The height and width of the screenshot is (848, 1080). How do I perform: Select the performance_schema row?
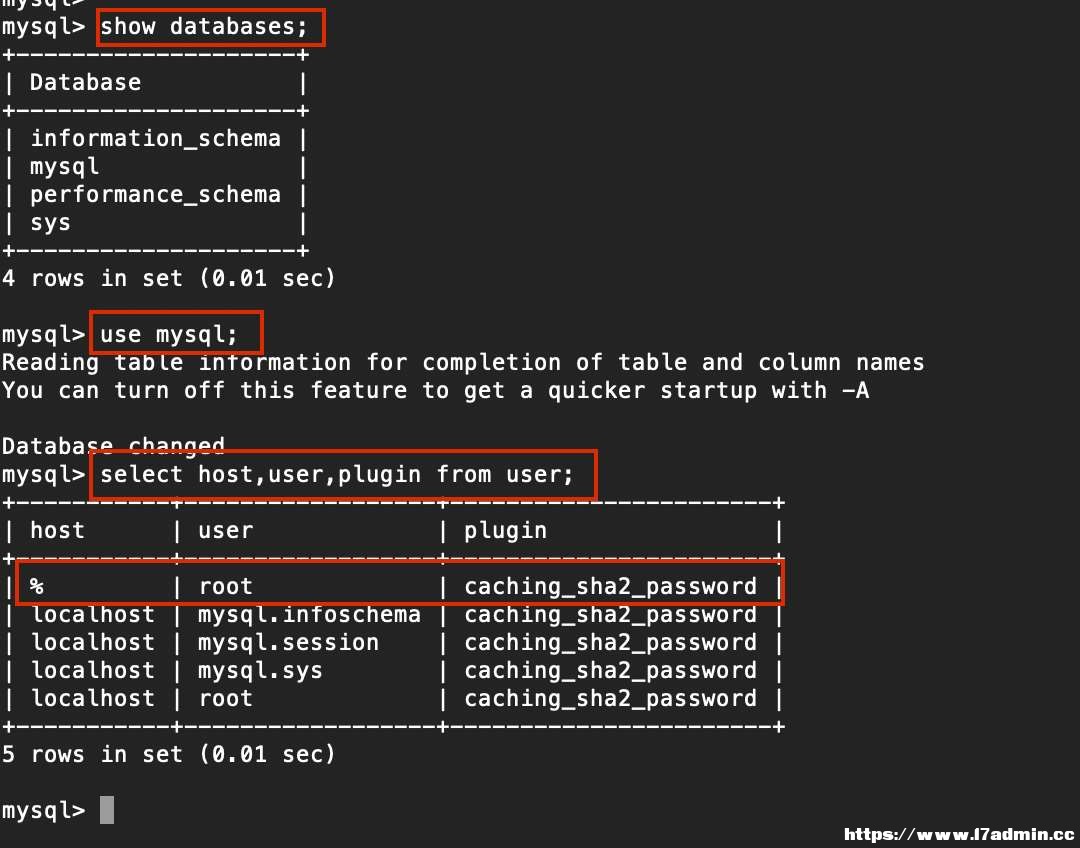pyautogui.click(x=156, y=195)
